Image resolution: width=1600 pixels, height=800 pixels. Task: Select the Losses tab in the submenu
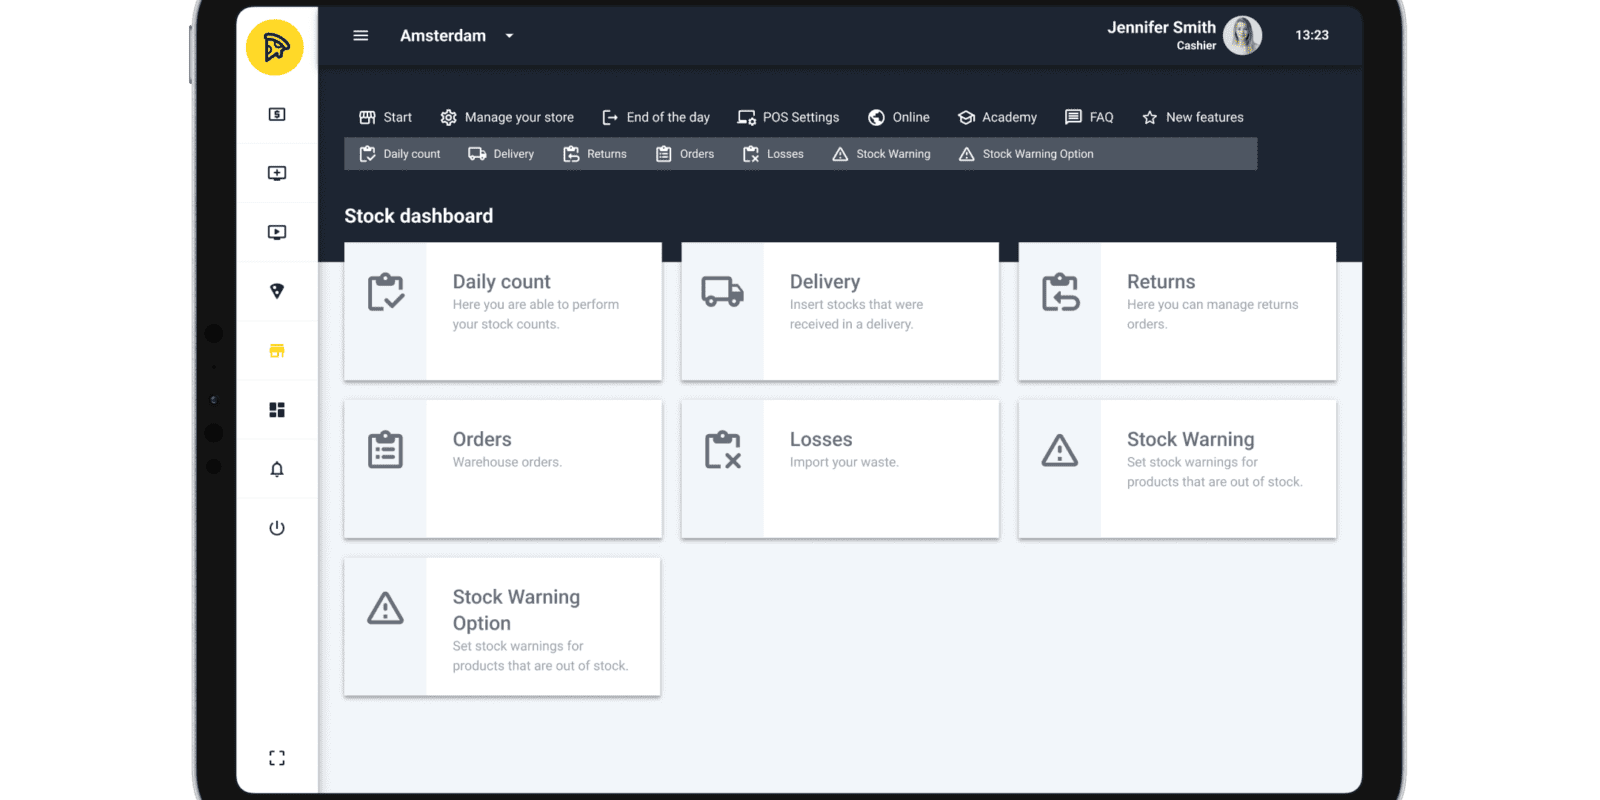[x=773, y=154]
